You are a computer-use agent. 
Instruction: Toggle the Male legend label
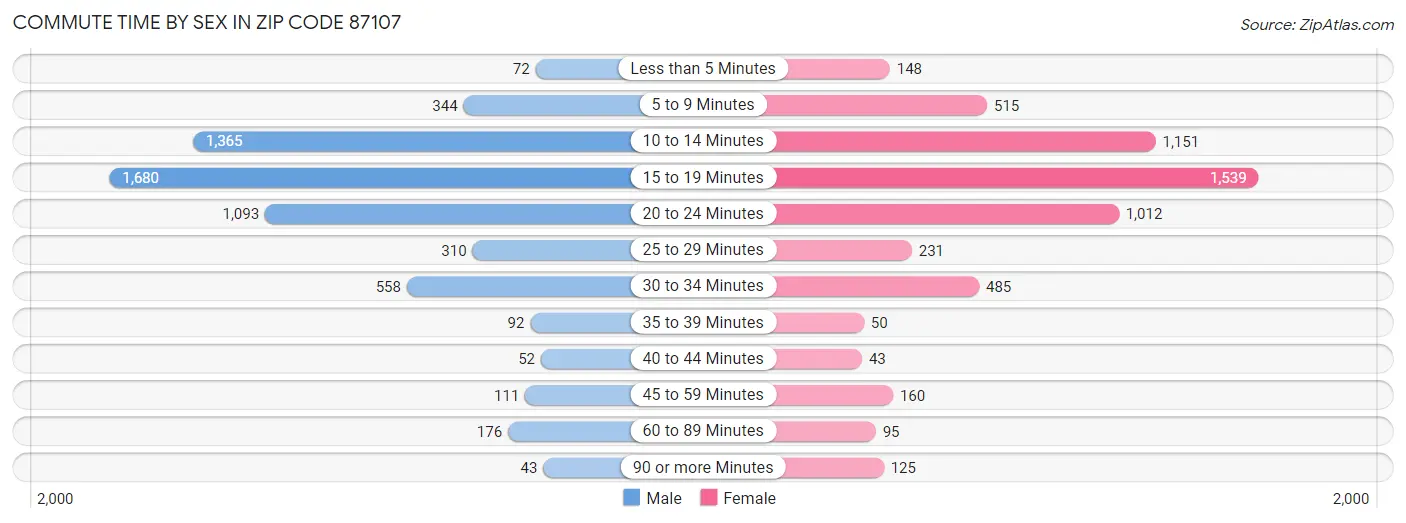pyautogui.click(x=664, y=498)
